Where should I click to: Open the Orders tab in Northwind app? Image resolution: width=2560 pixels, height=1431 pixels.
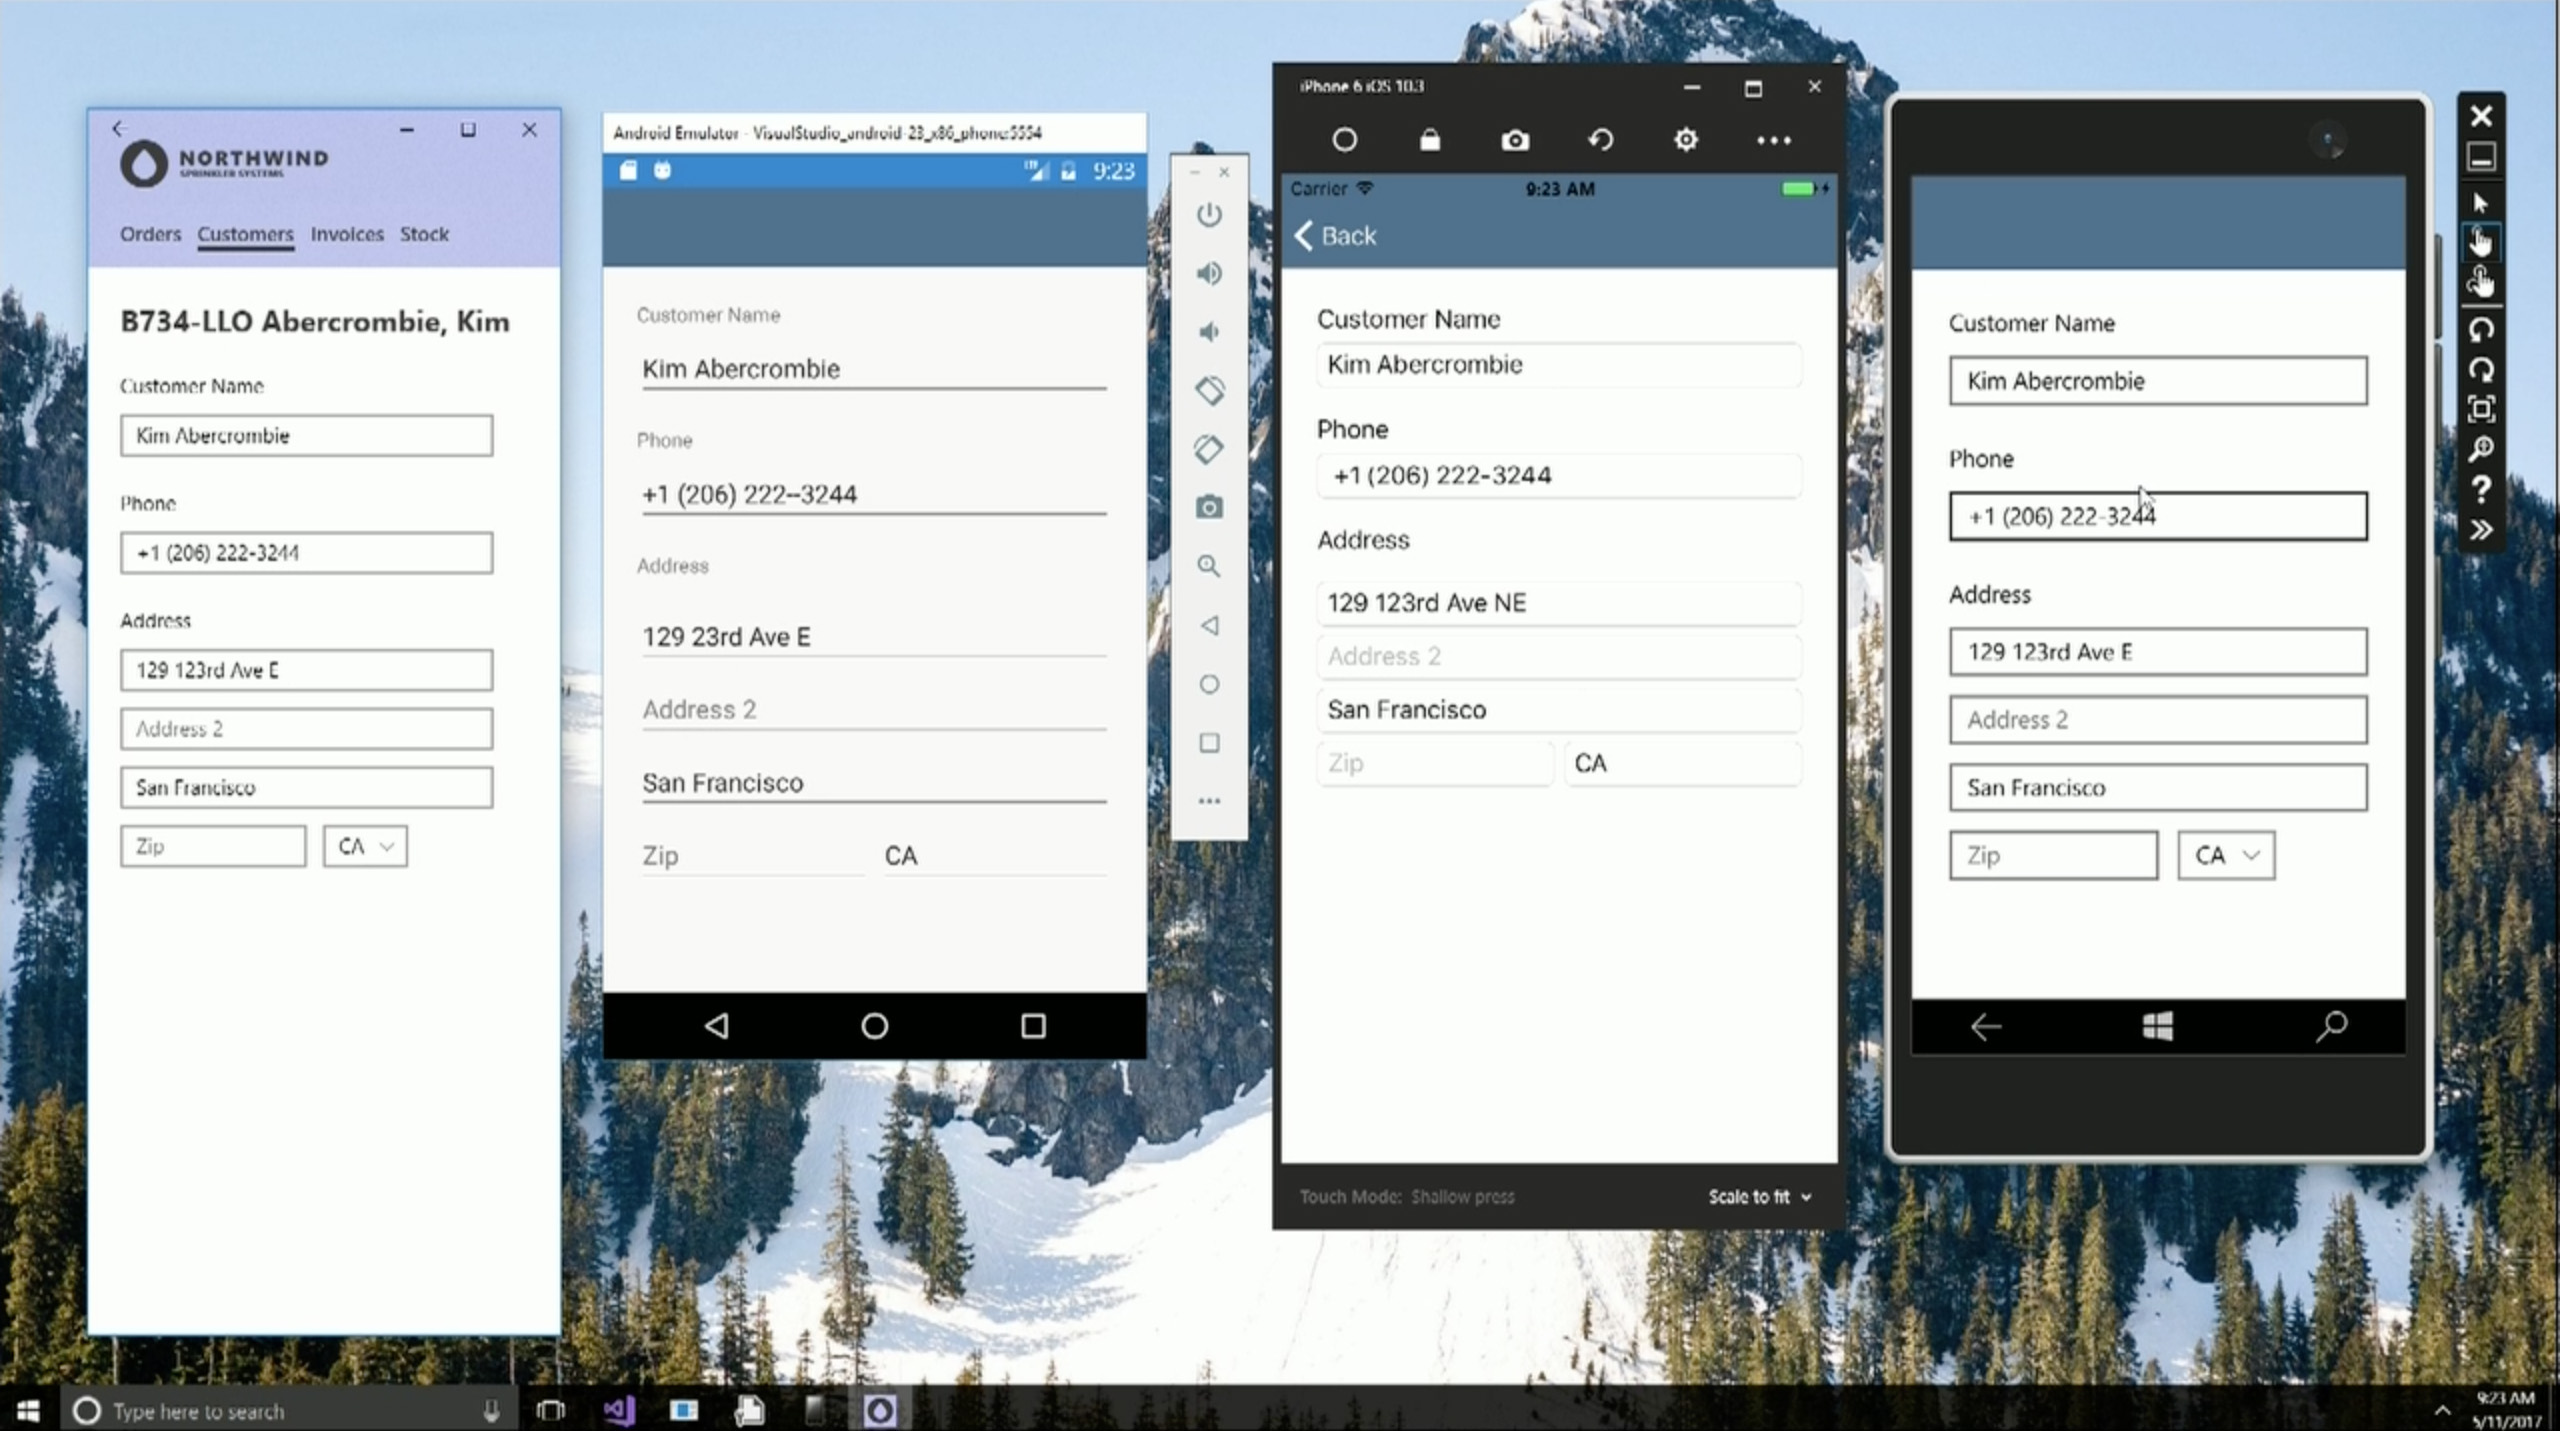pyautogui.click(x=149, y=232)
